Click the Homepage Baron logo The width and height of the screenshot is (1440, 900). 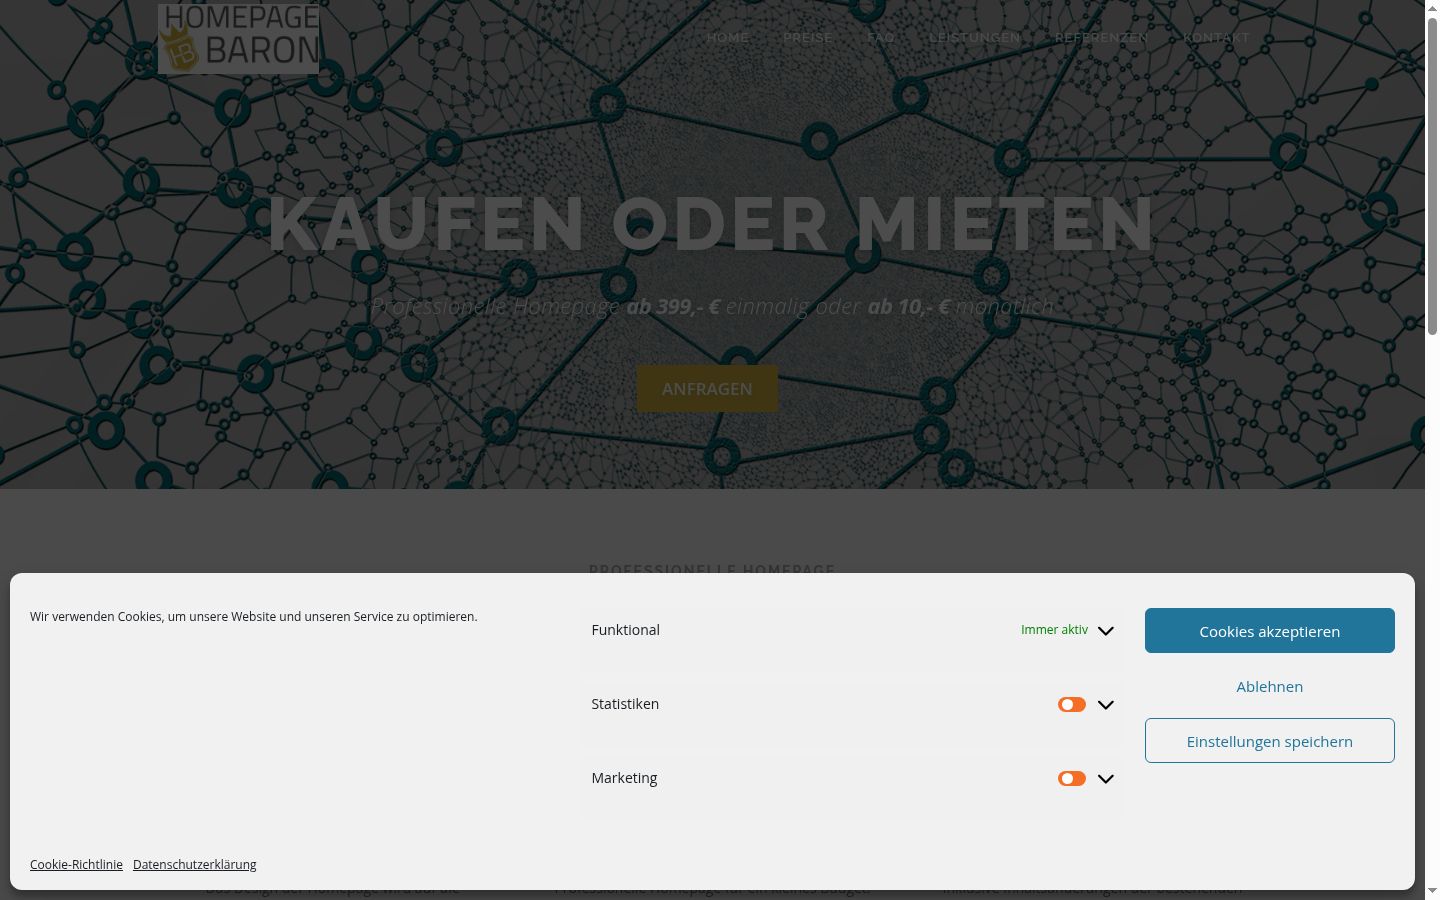pos(238,38)
